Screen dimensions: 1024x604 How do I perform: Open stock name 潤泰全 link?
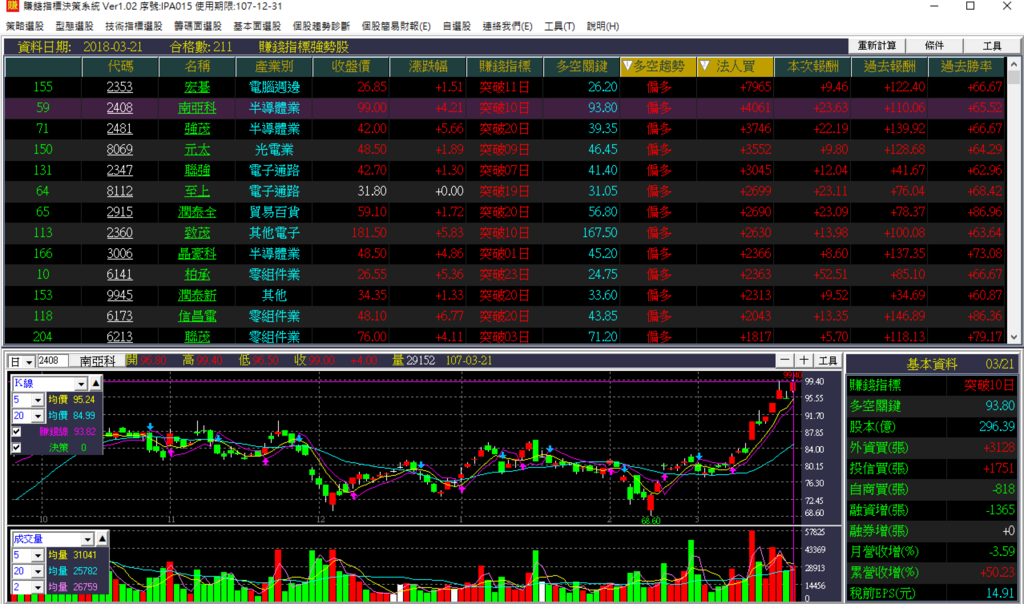[197, 212]
